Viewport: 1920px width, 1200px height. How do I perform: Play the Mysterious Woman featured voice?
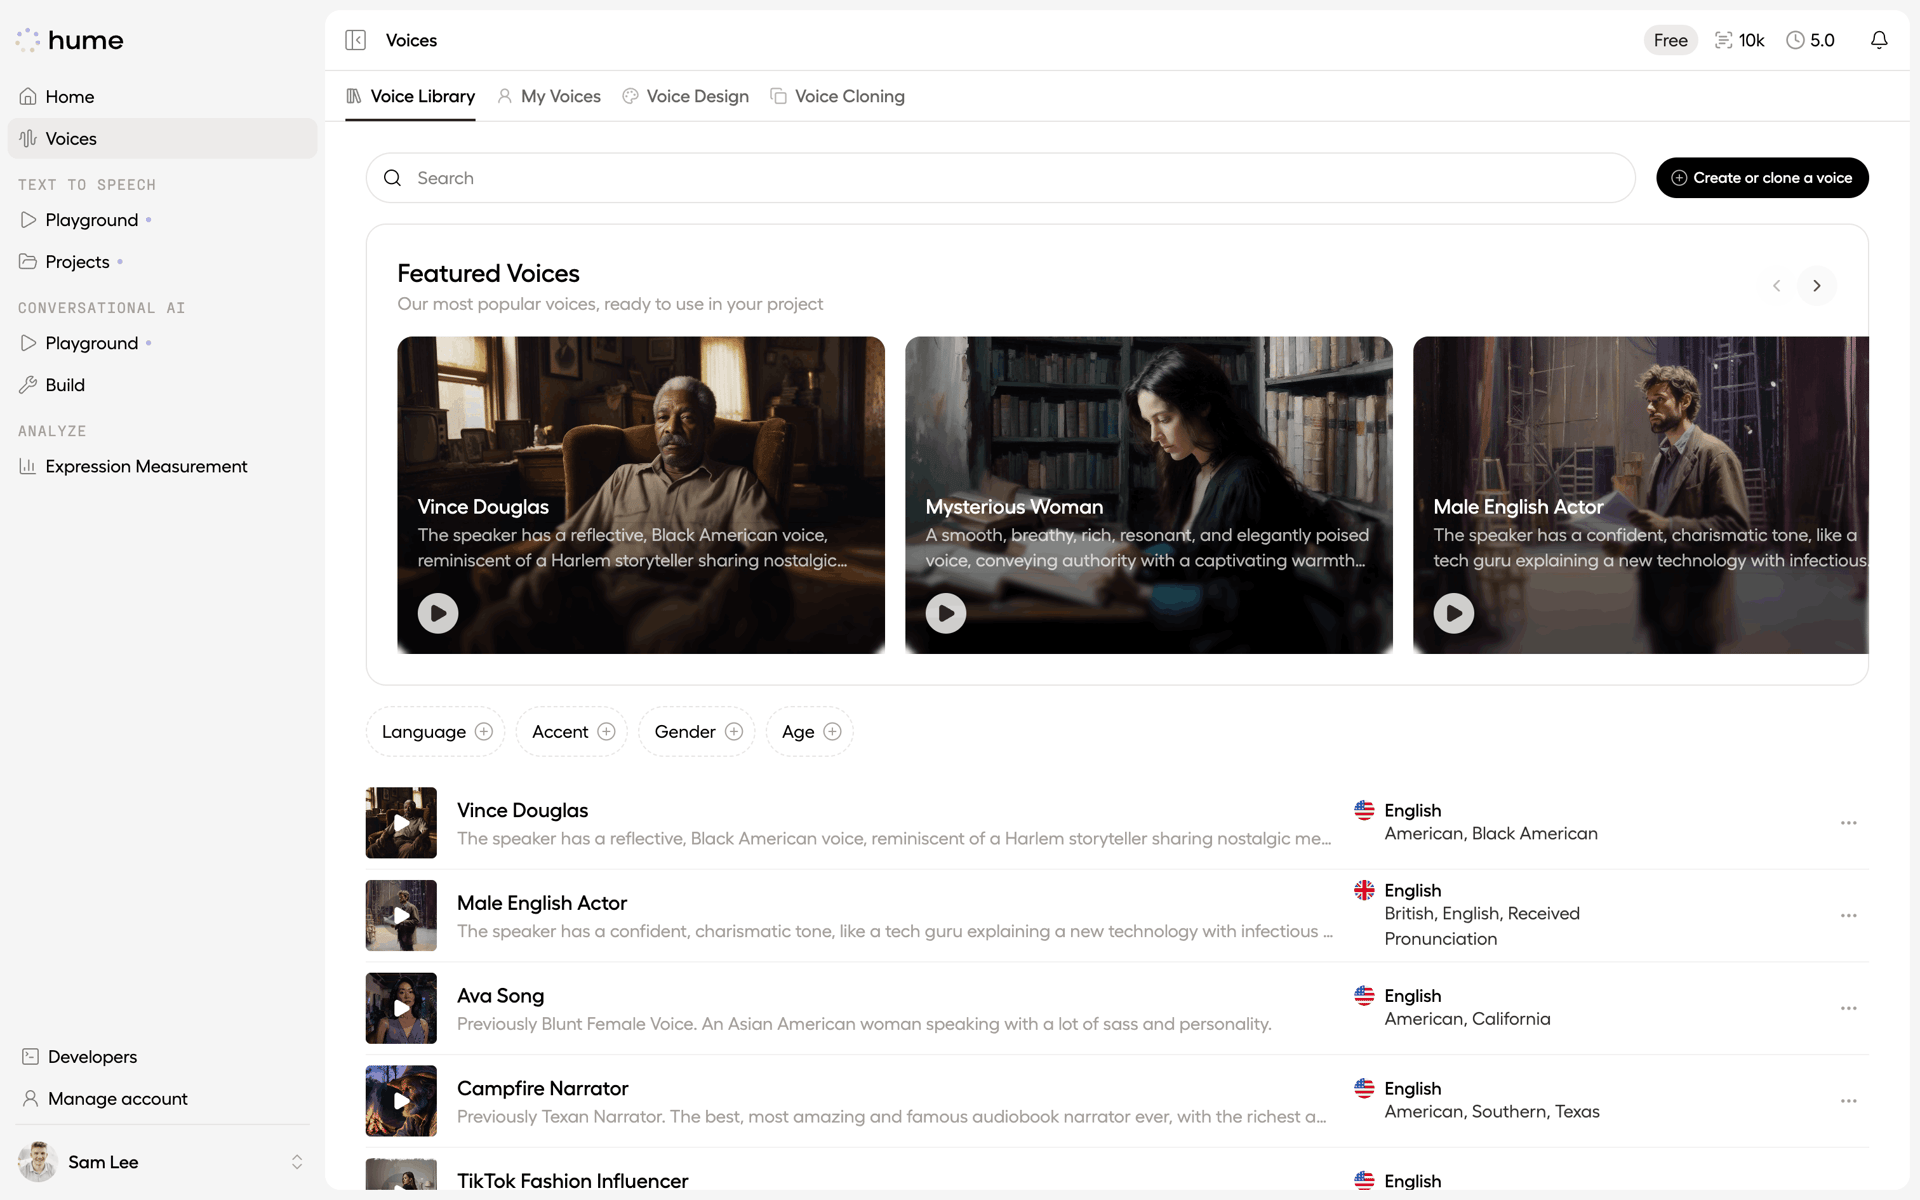coord(946,613)
